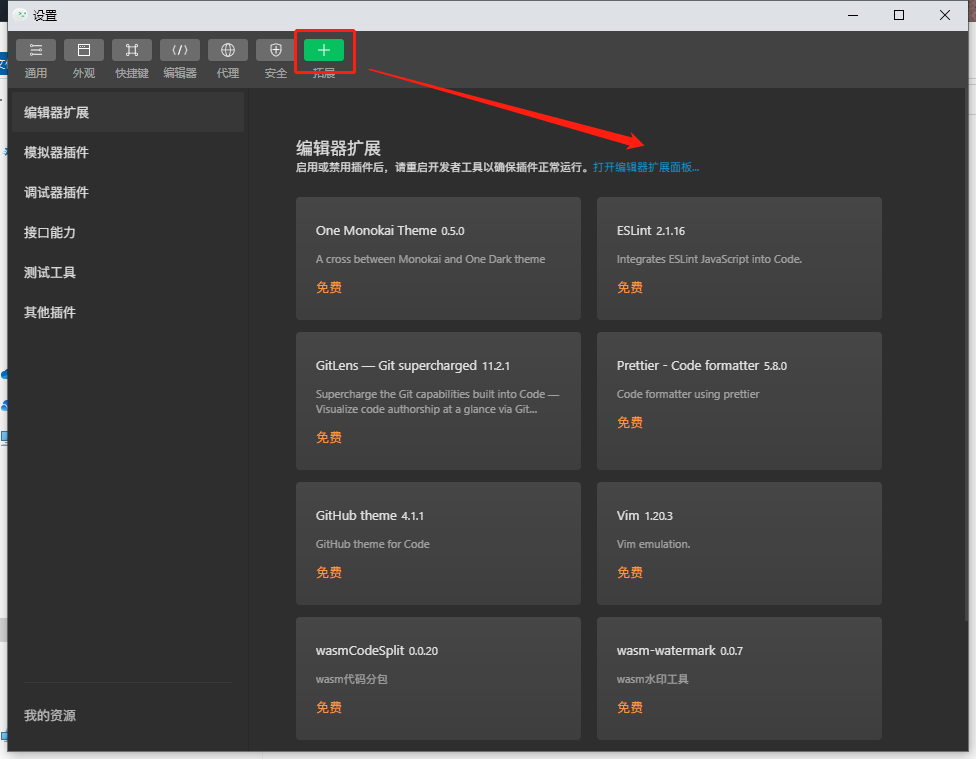Click the 'Code formatter using prettier' description
Screen dimensions: 976x759
coord(688,394)
